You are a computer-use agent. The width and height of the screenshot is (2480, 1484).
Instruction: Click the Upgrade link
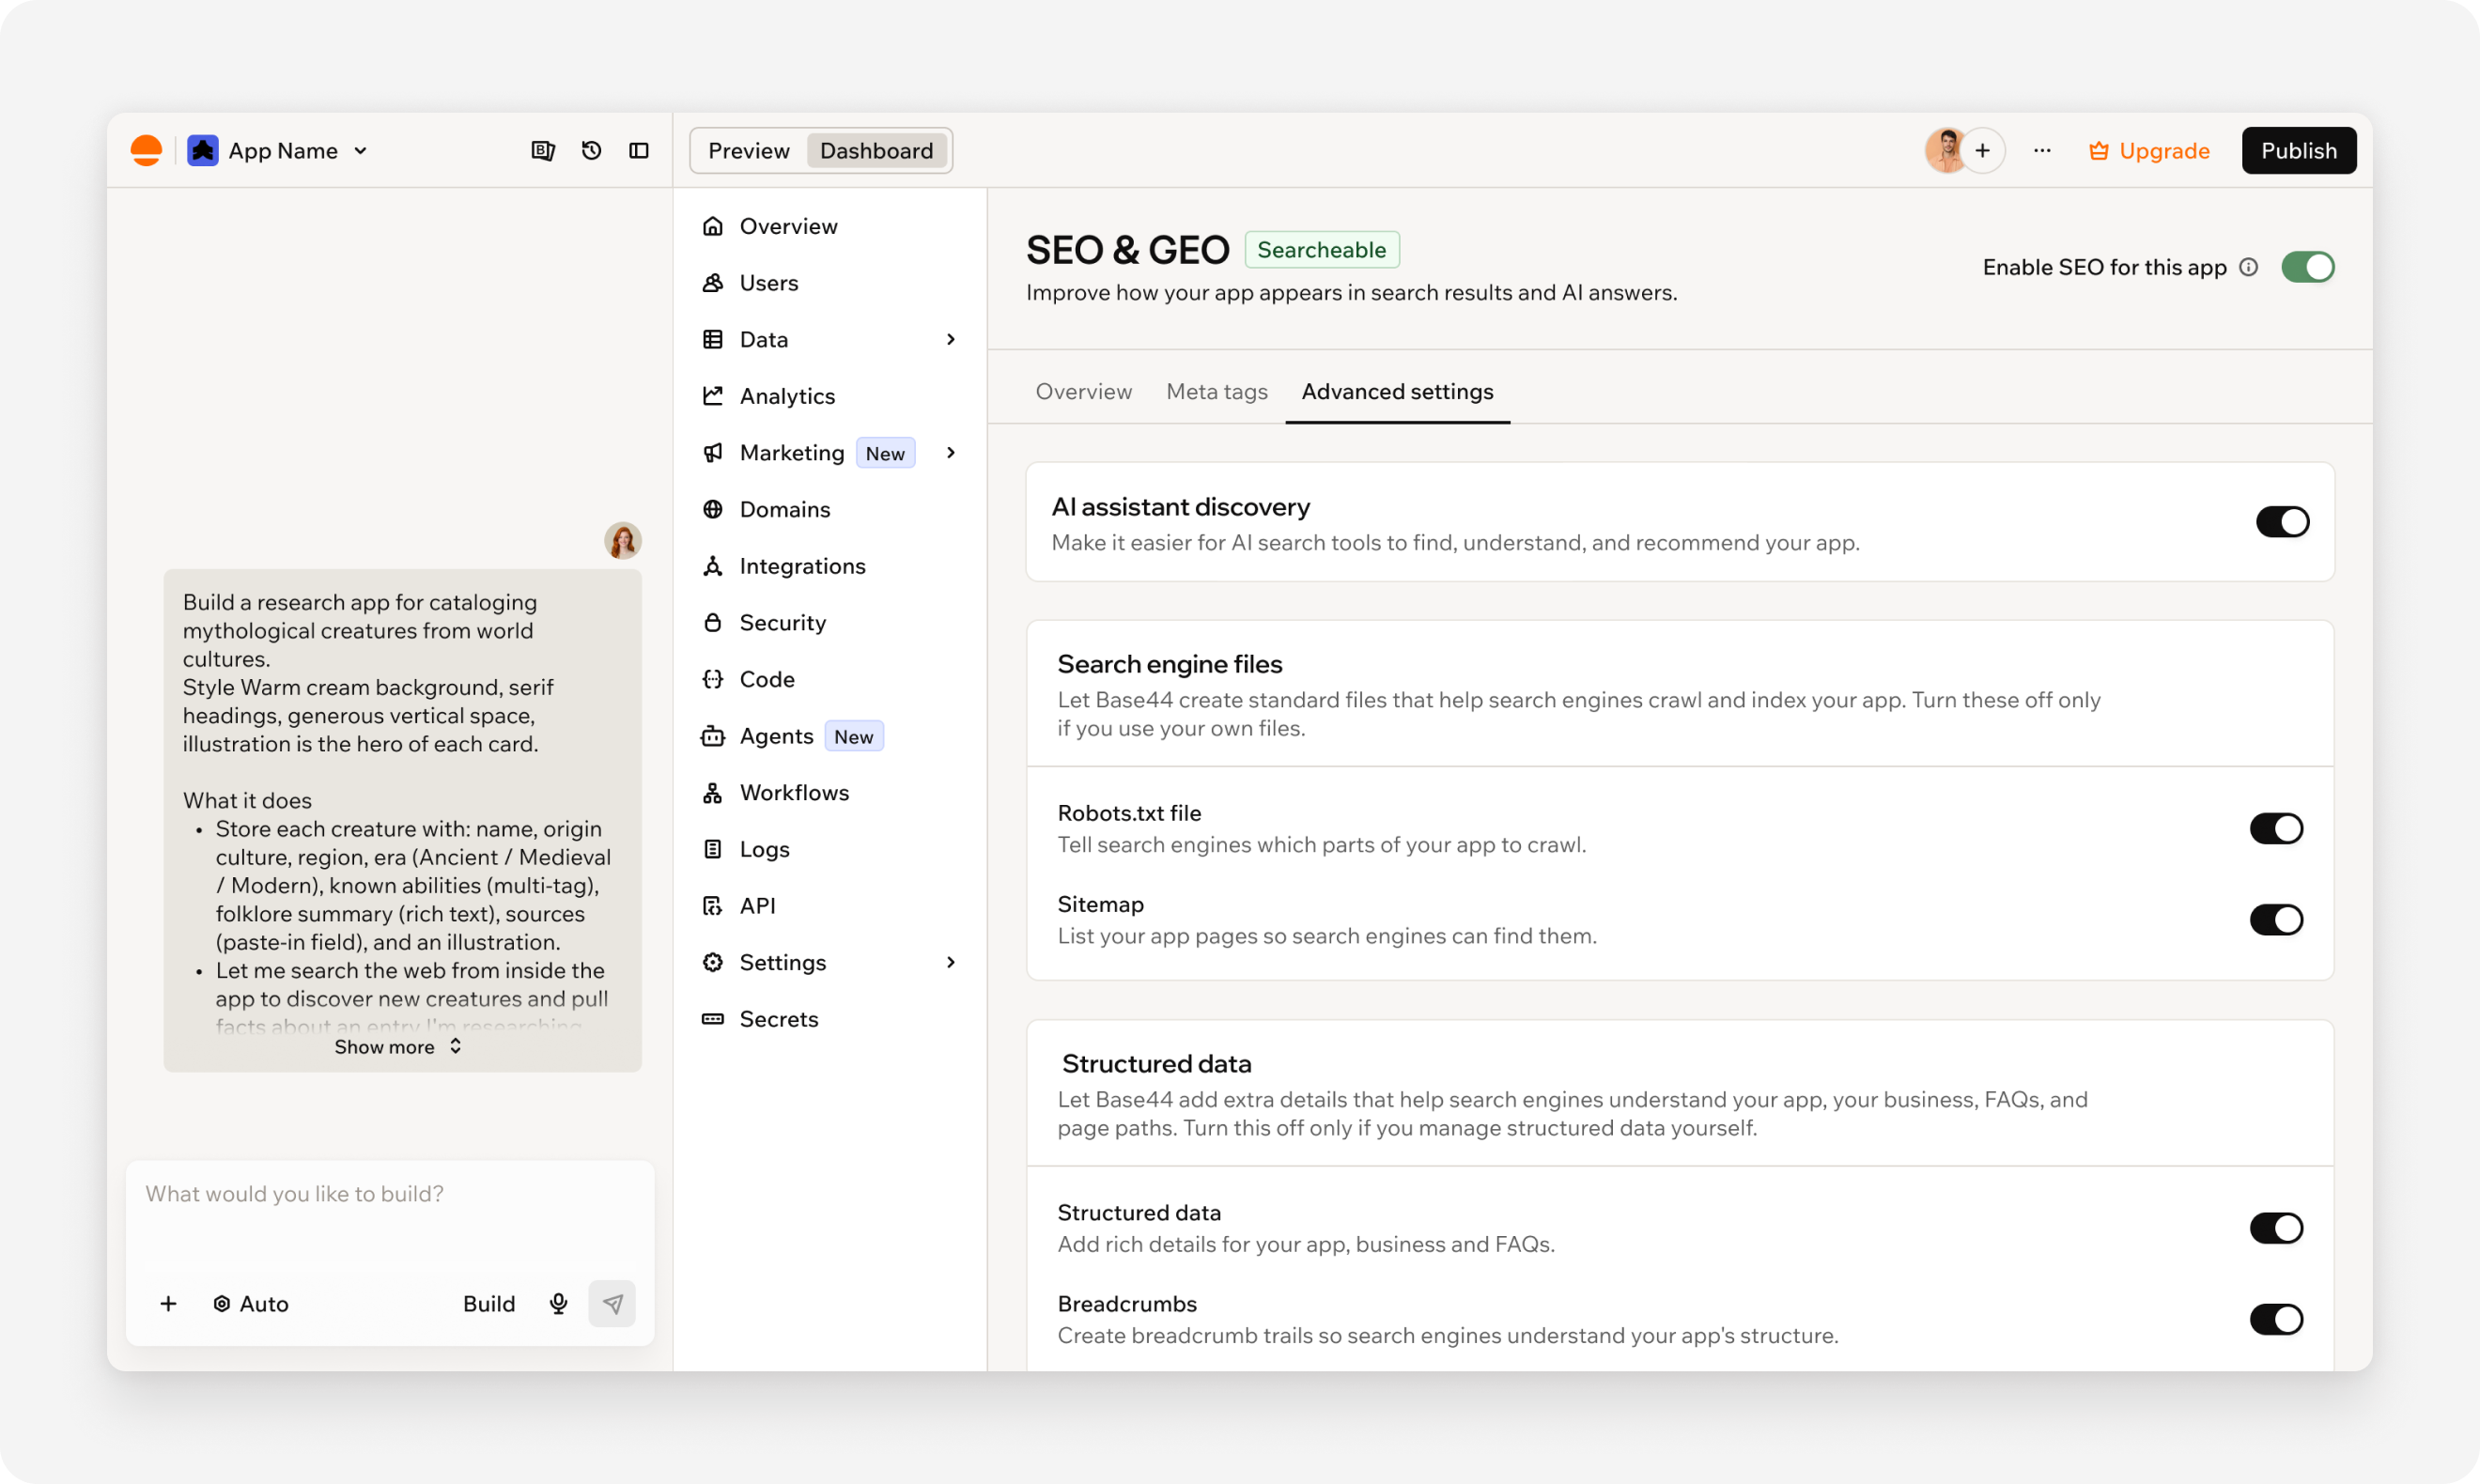point(2150,151)
